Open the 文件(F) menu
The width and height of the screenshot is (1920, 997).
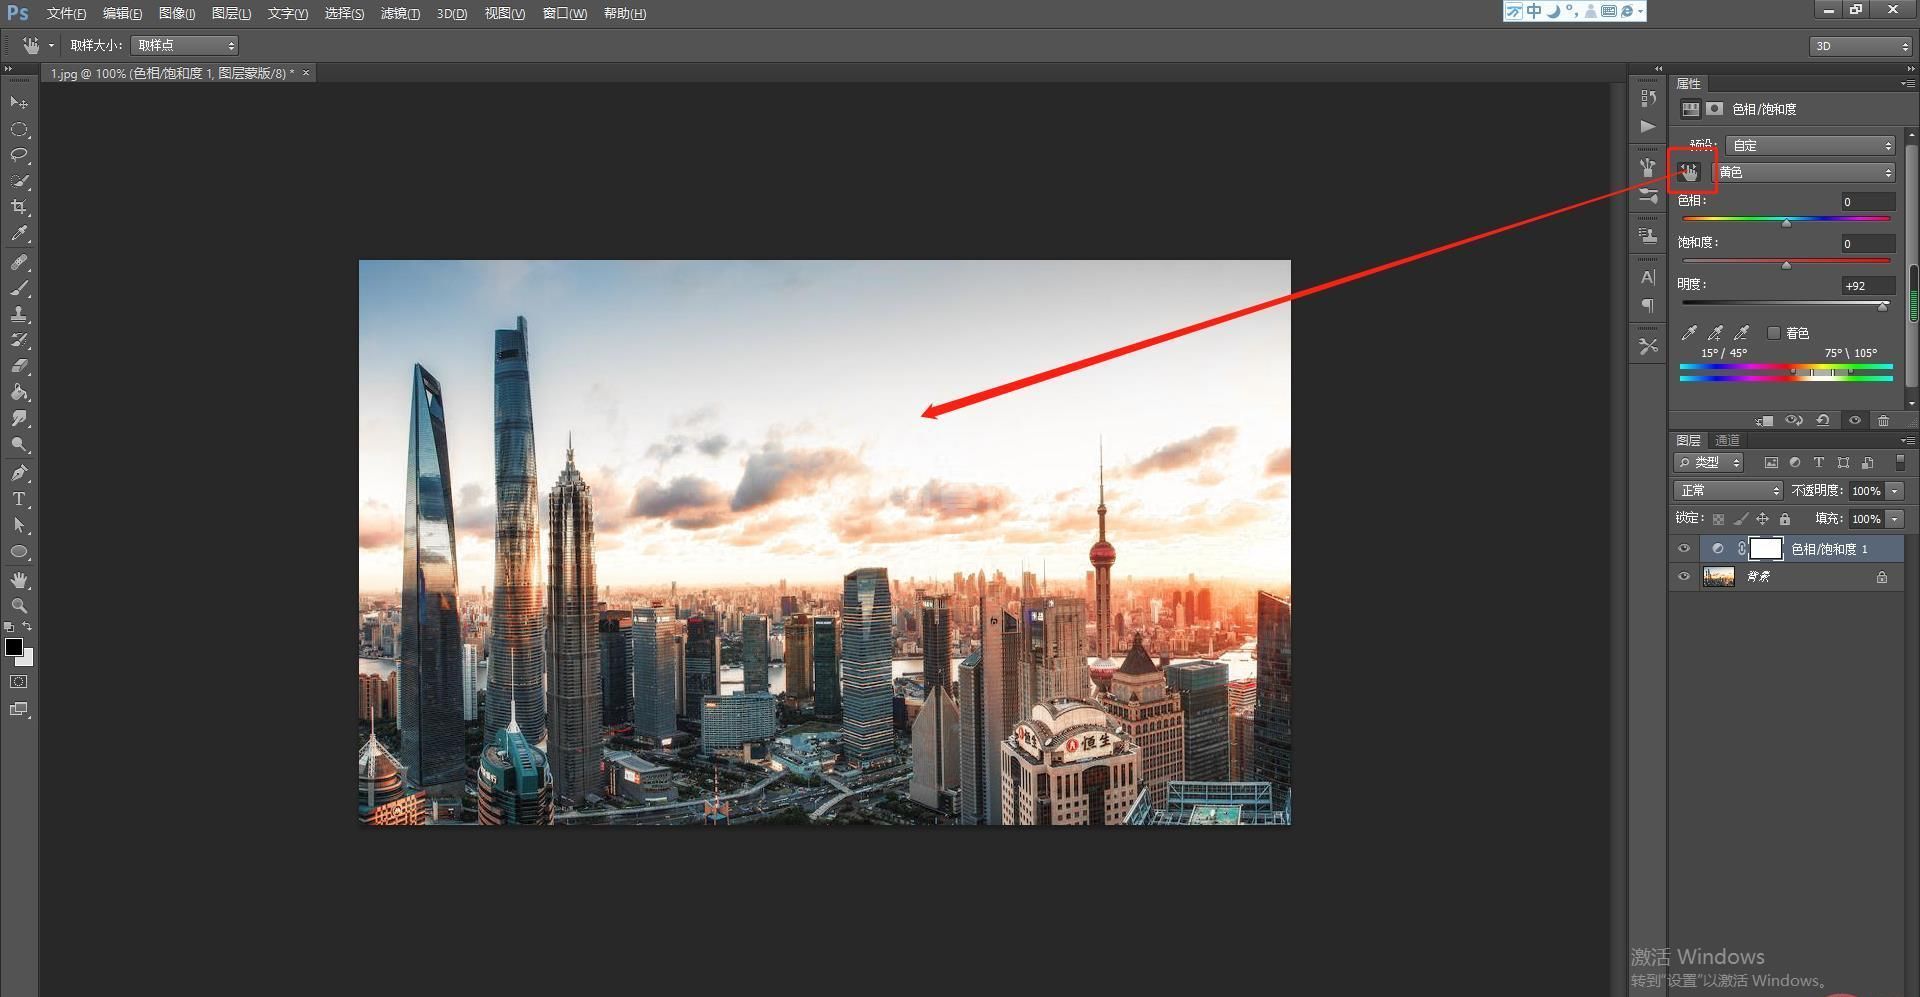pyautogui.click(x=66, y=13)
